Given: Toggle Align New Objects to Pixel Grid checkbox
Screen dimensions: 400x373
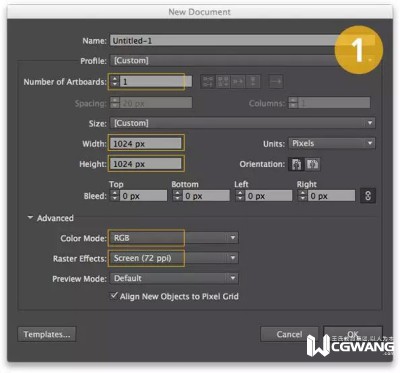Looking at the screenshot, I should pyautogui.click(x=114, y=296).
